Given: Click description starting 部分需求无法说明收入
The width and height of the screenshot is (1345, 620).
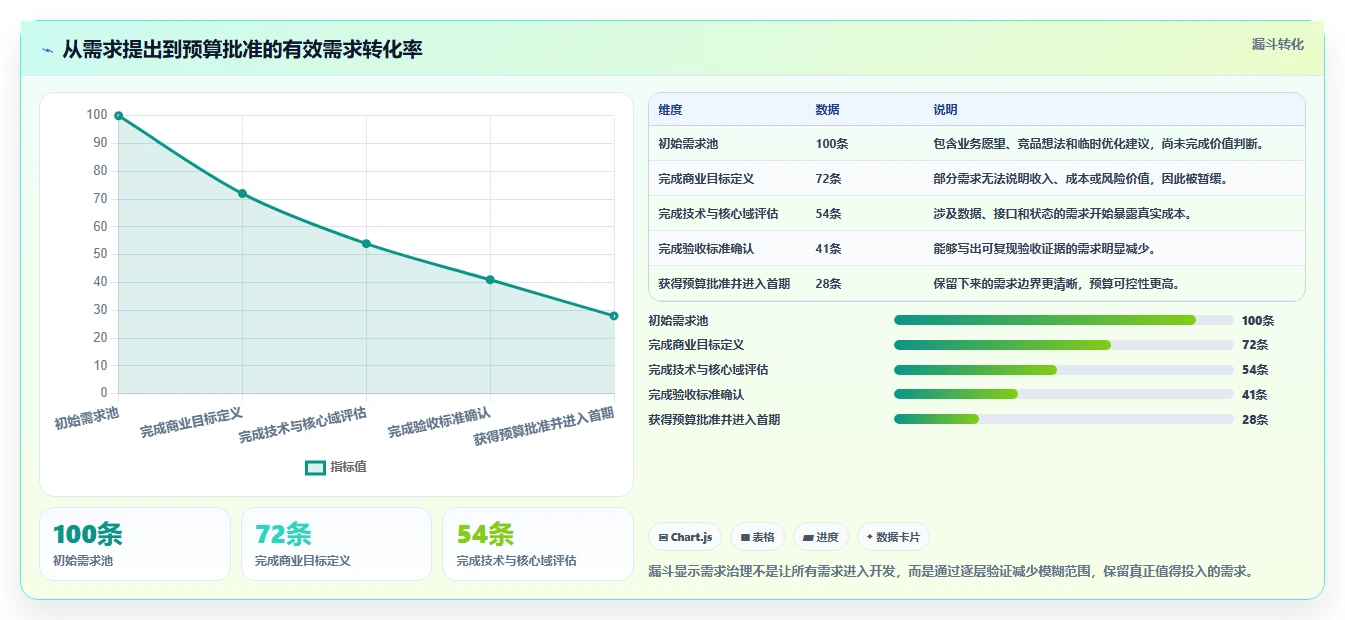Looking at the screenshot, I should click(x=1080, y=178).
